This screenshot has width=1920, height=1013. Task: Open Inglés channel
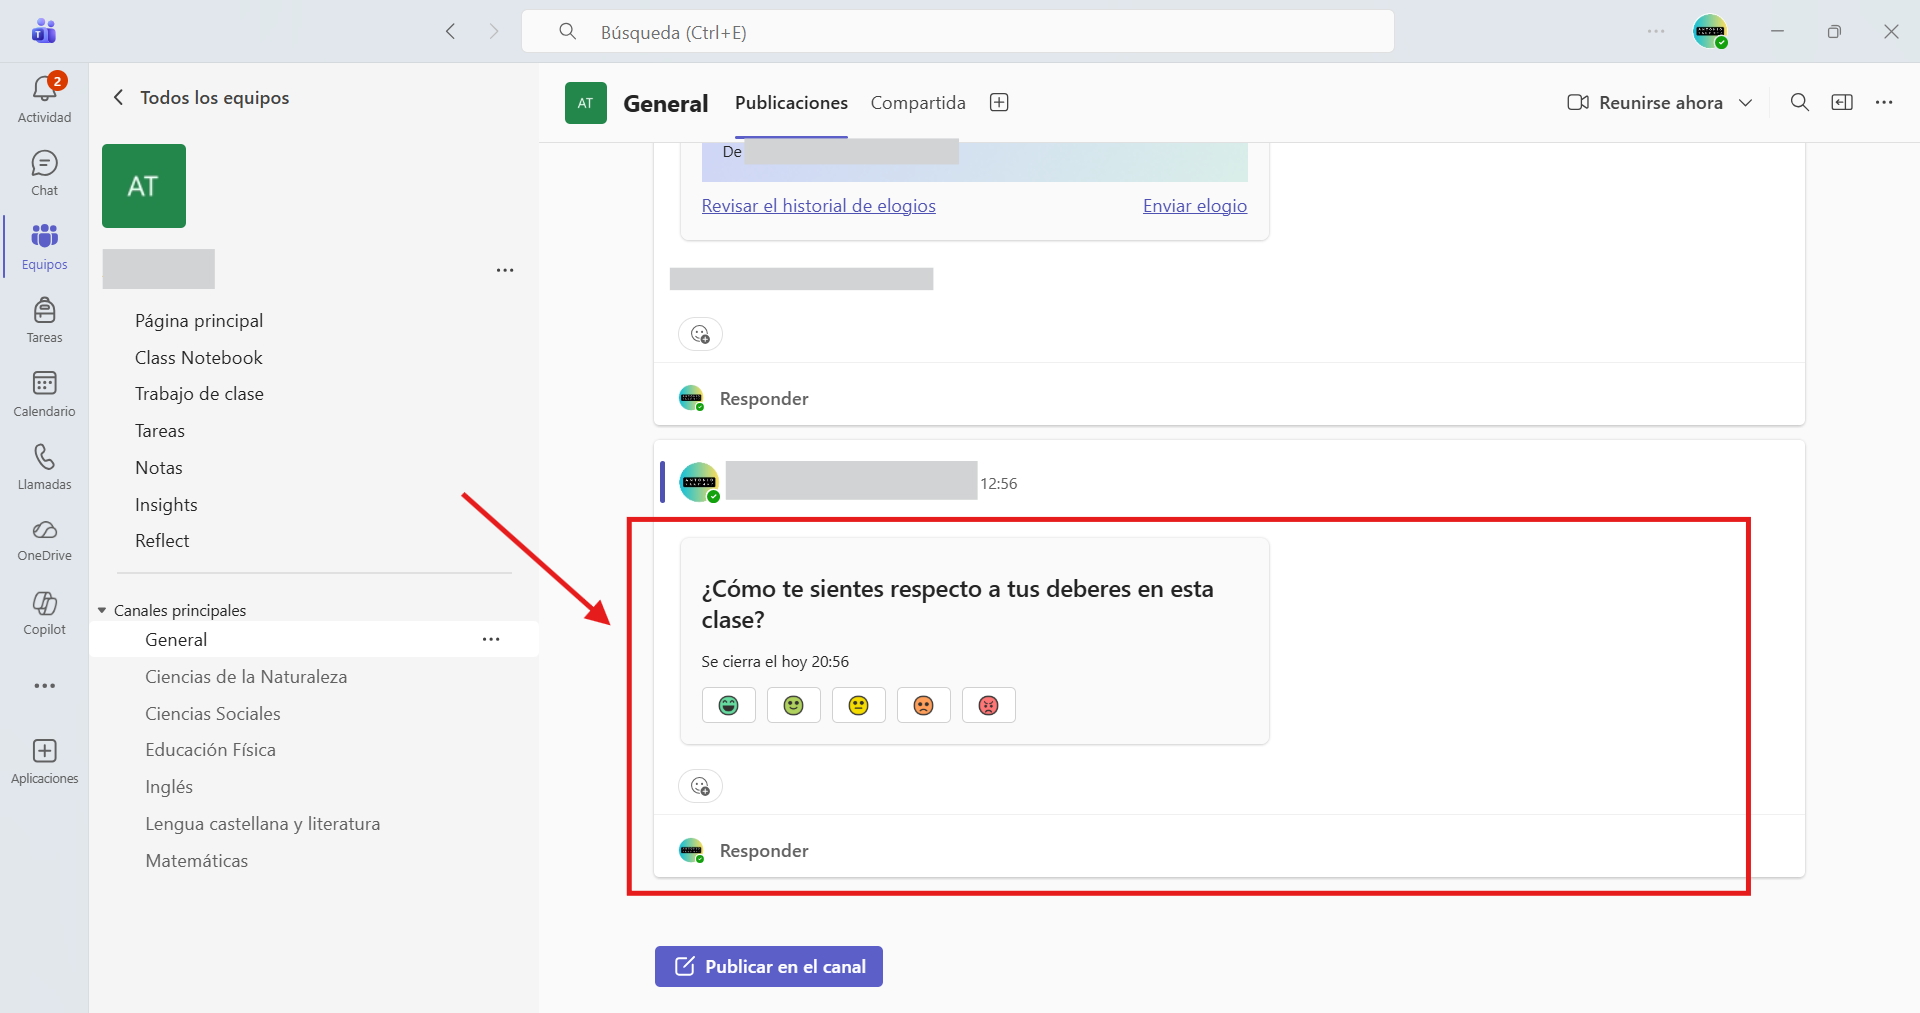click(169, 786)
